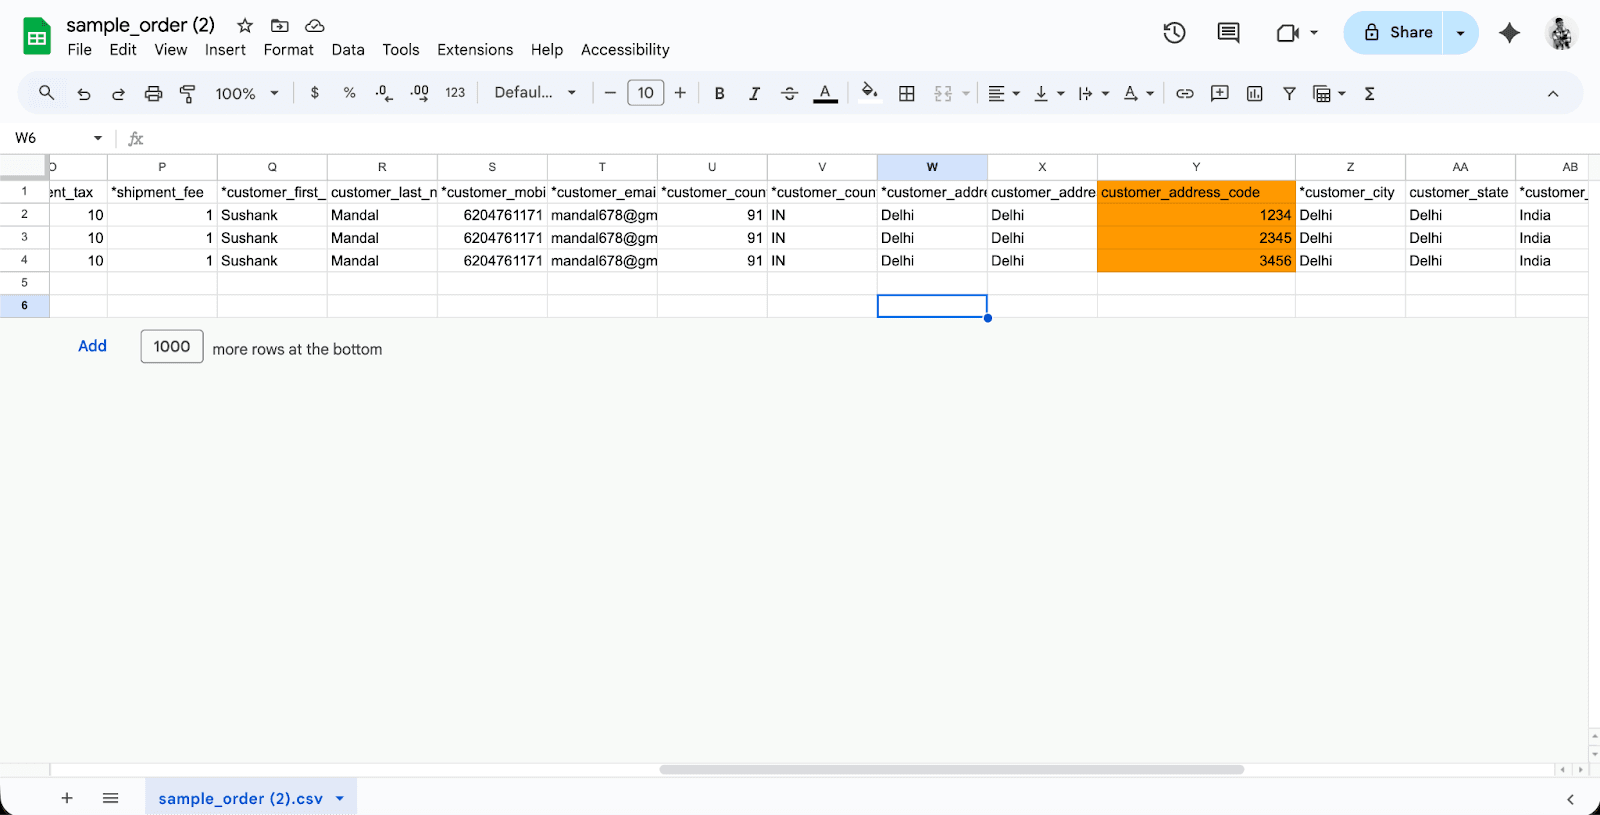Click Add to append more rows
The width and height of the screenshot is (1600, 815).
point(92,346)
